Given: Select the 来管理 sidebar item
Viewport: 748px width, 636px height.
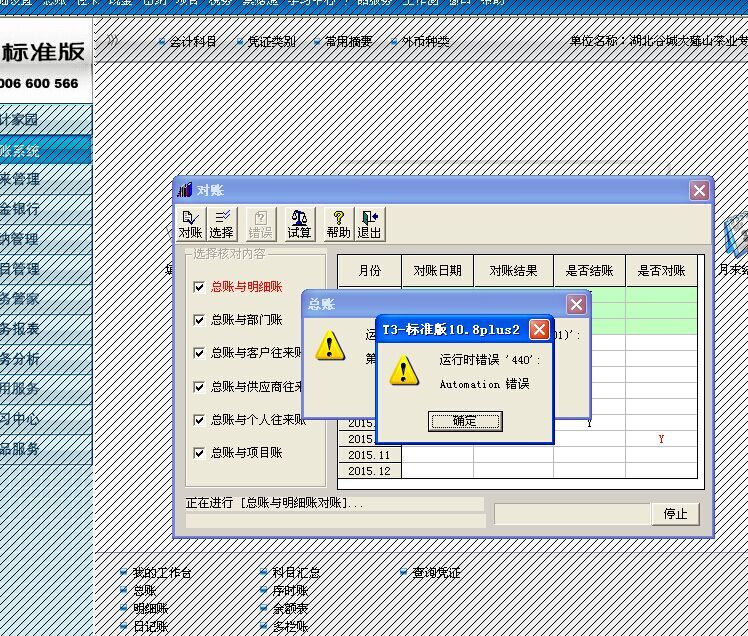Looking at the screenshot, I should (x=46, y=179).
